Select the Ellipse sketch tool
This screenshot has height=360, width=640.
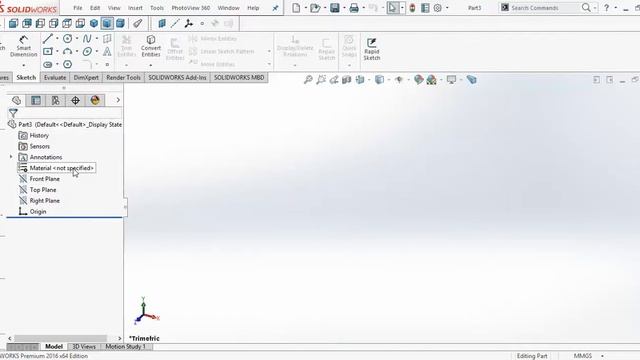click(87, 51)
